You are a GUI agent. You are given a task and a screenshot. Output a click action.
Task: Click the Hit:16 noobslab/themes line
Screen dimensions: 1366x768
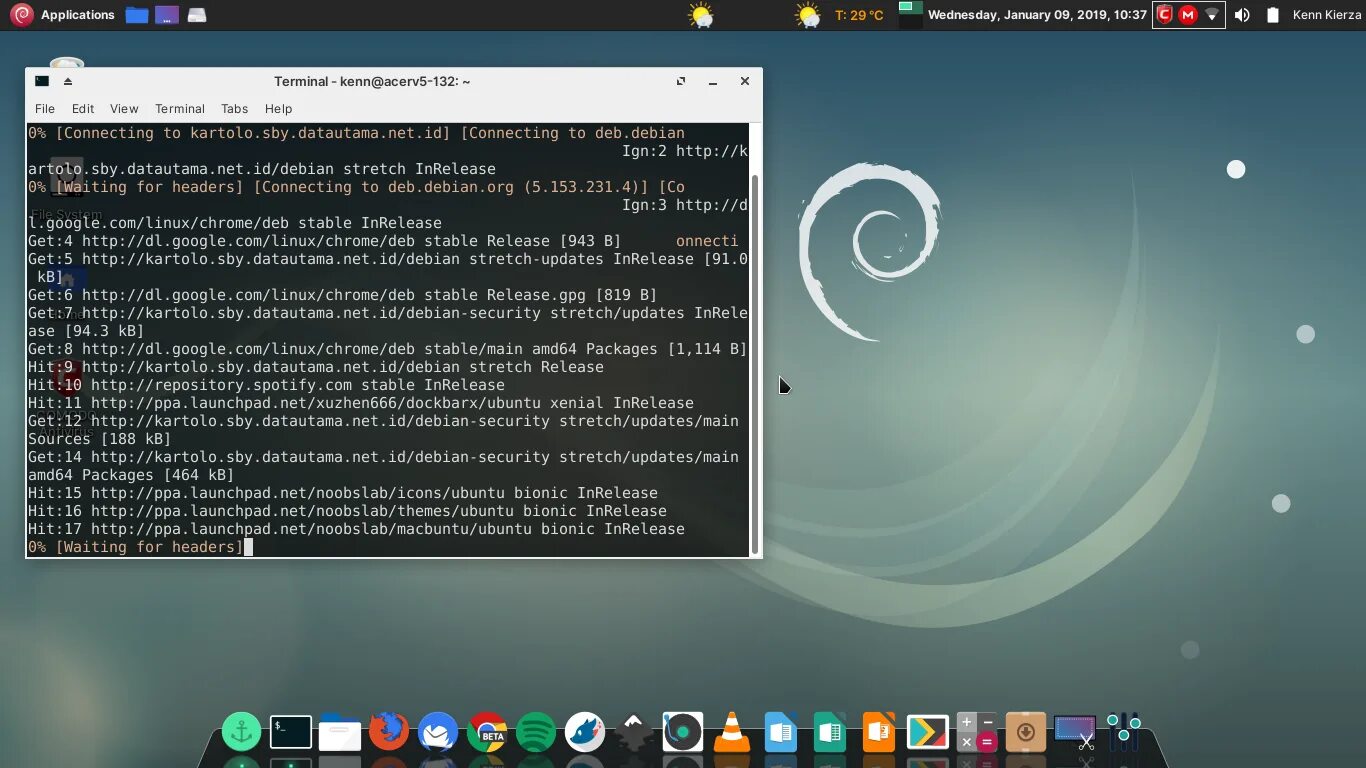pos(347,511)
